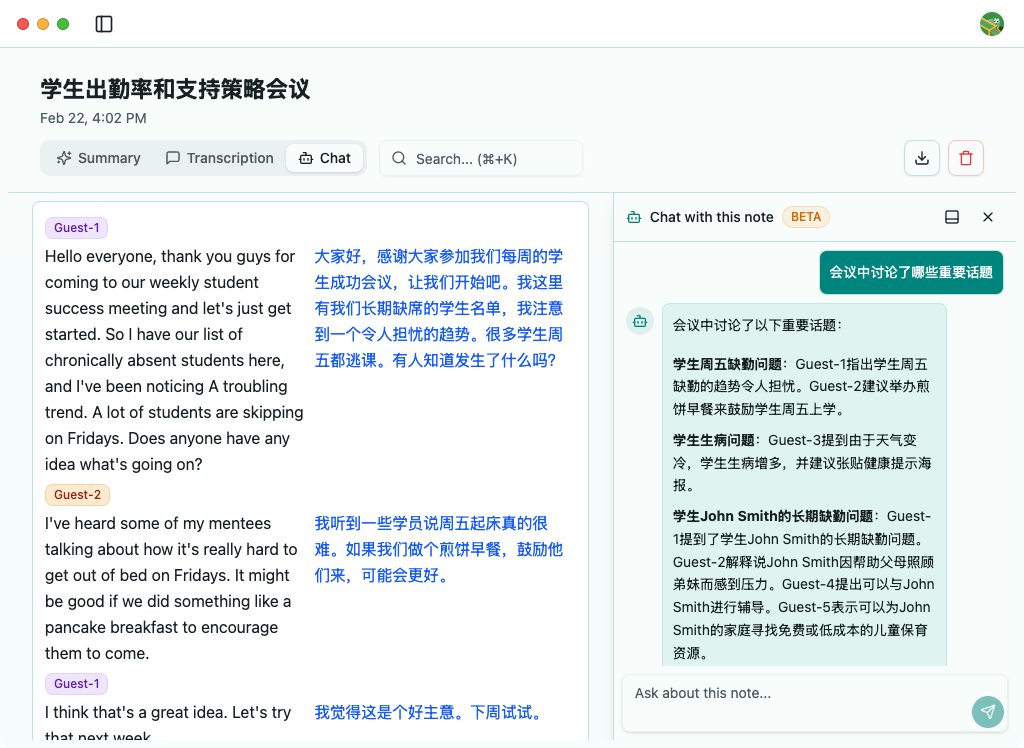Click the date Feb 22, 4:02 PM

pos(93,118)
